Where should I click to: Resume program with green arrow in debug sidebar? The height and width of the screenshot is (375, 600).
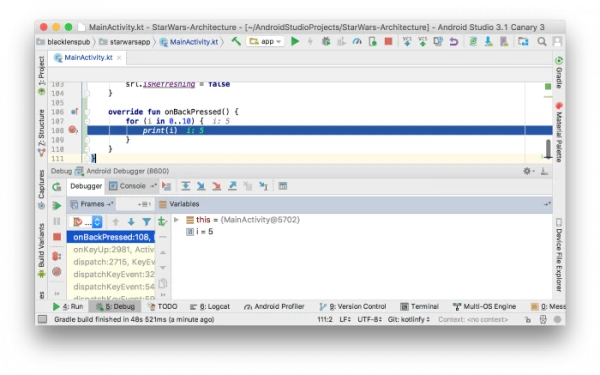pyautogui.click(x=57, y=205)
